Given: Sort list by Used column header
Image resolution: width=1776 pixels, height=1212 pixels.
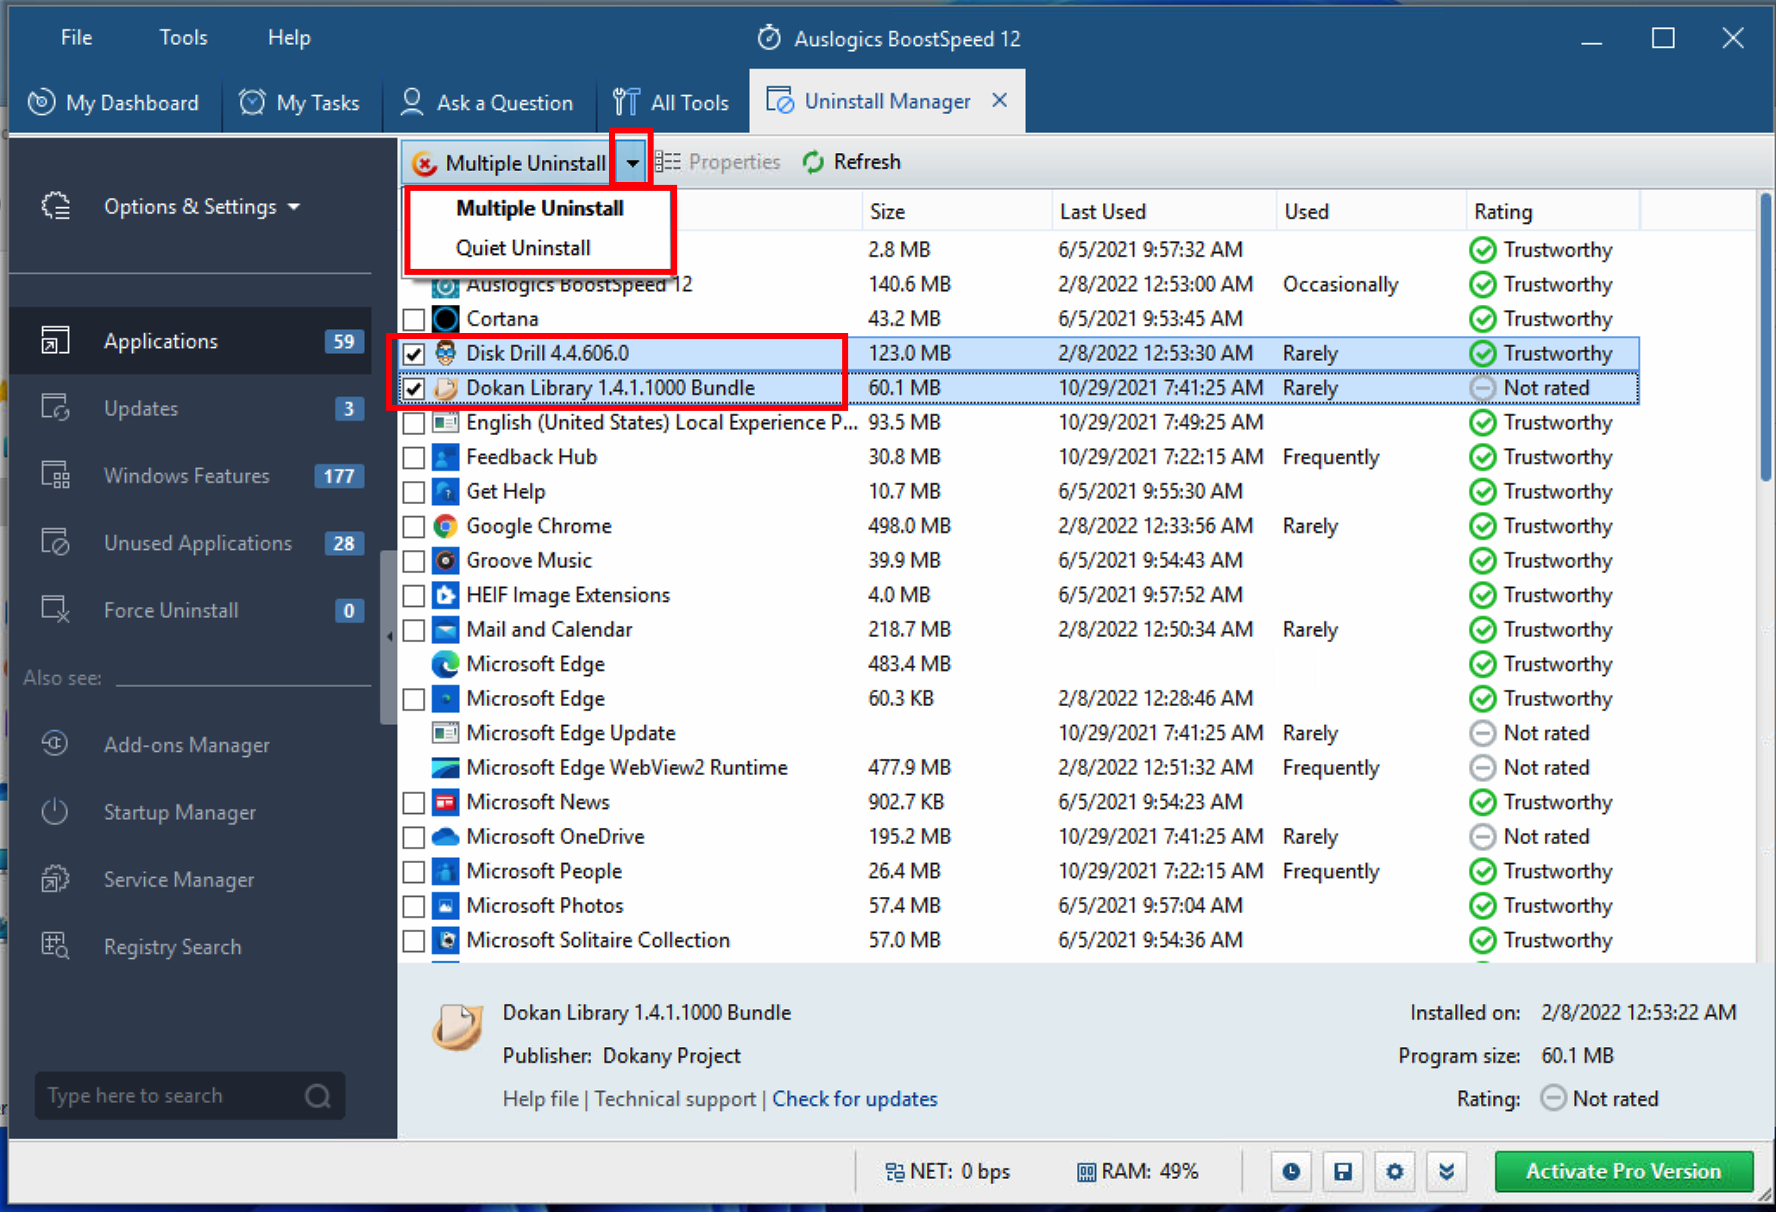Looking at the screenshot, I should click(x=1371, y=211).
